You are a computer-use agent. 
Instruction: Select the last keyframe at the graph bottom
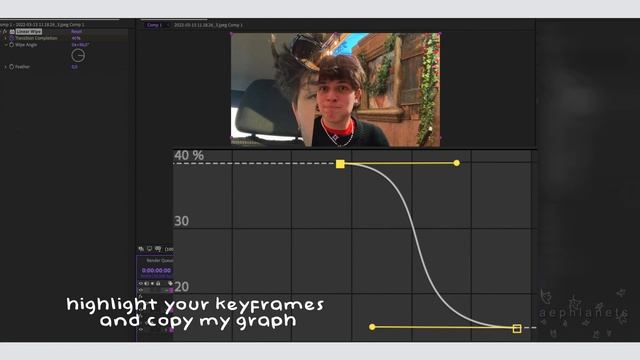[517, 329]
